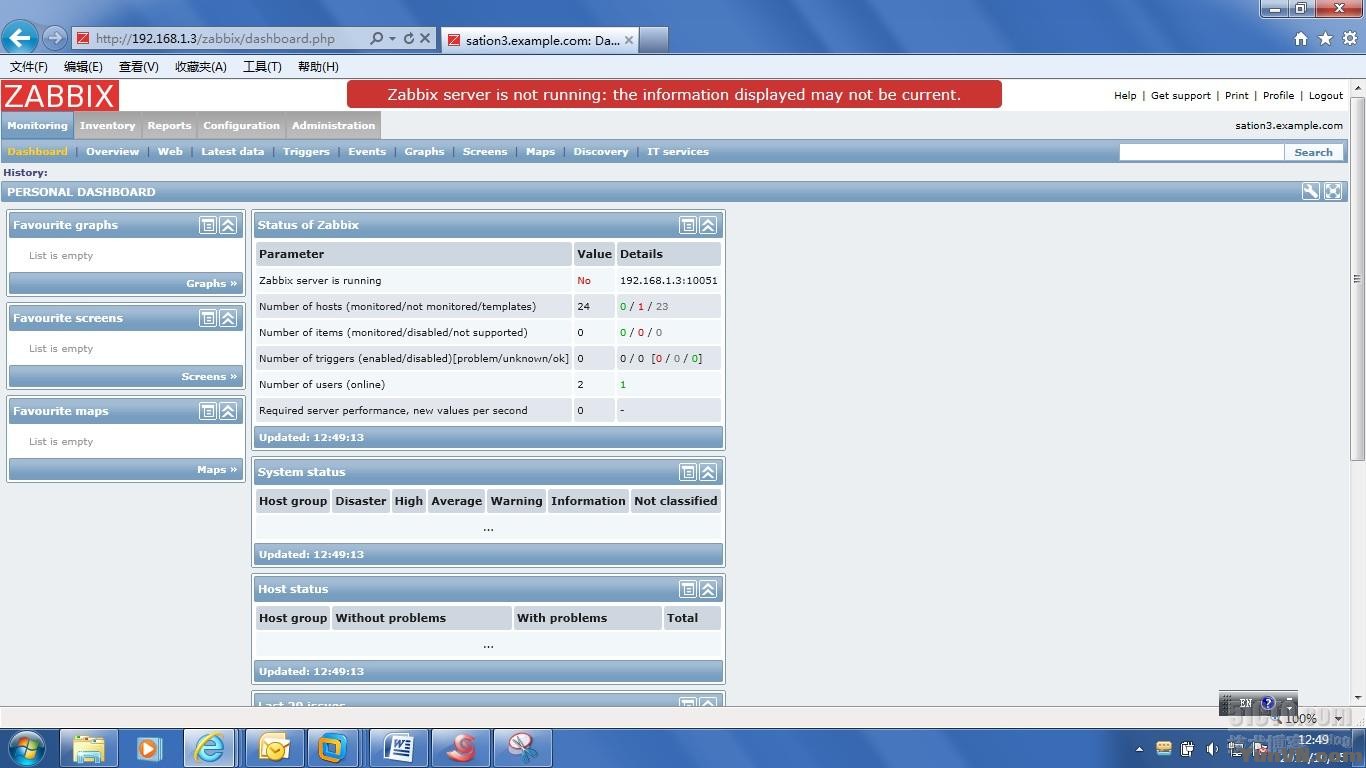
Task: Click the Maps » link in Favourite maps
Action: [x=217, y=469]
